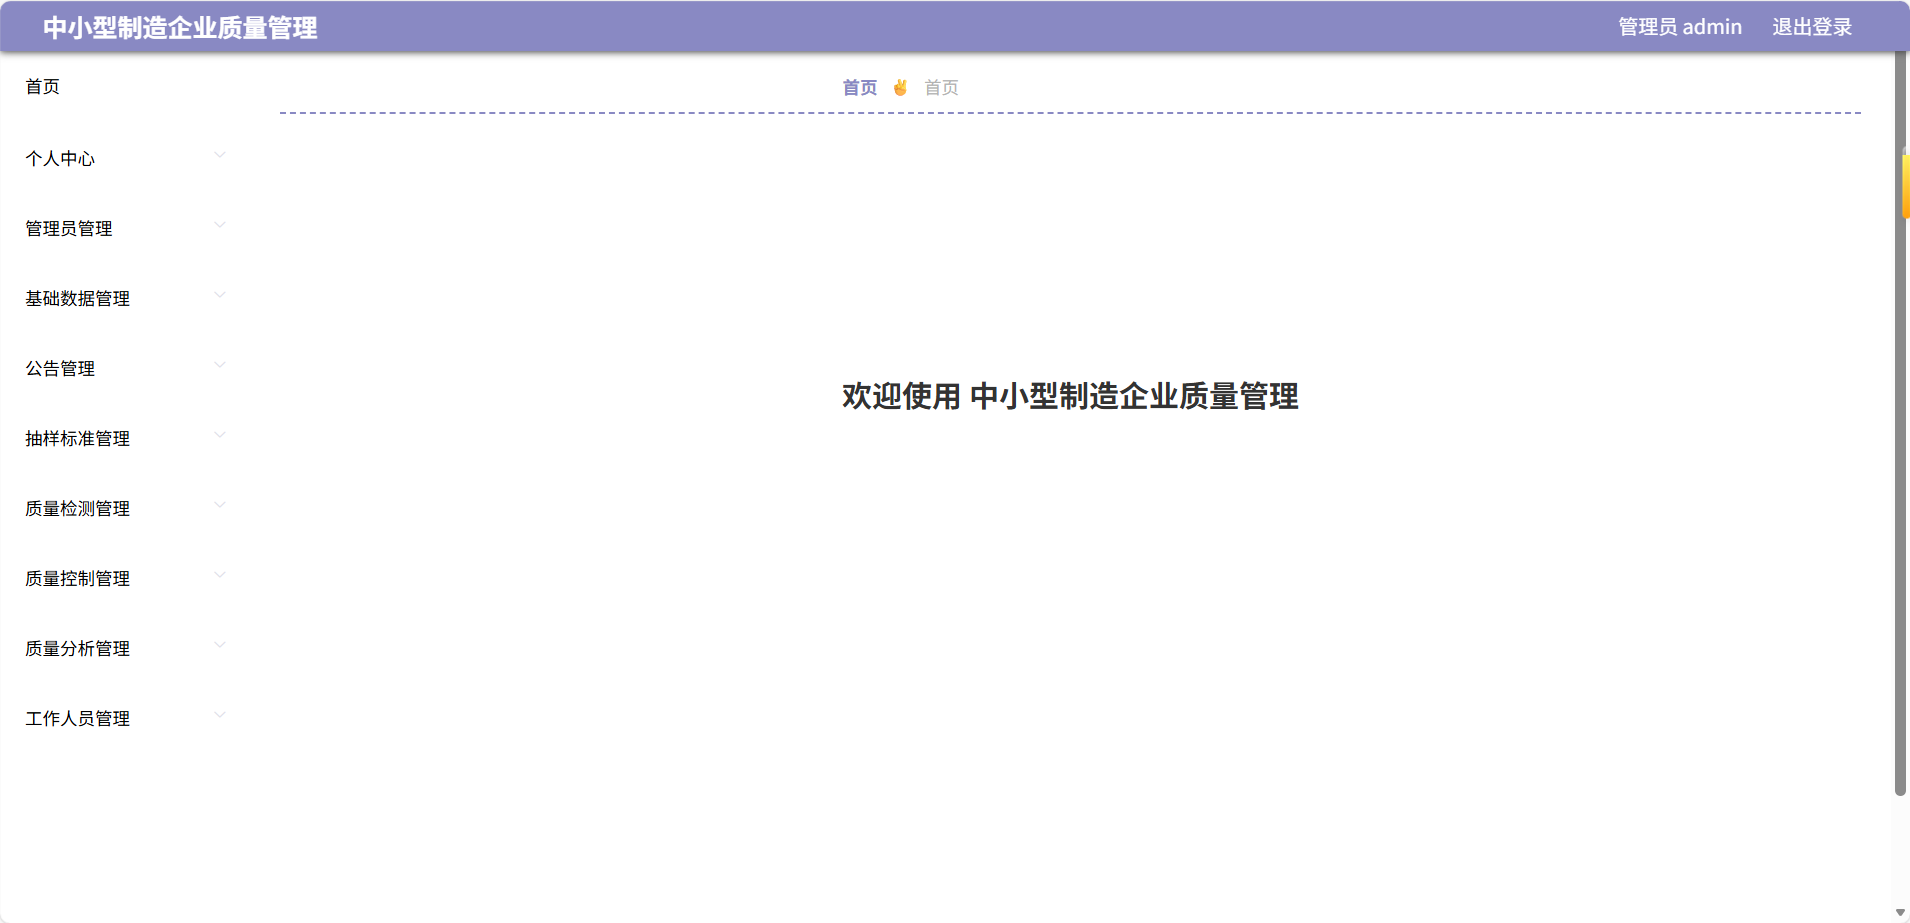Click the scrollbar down arrow
Image resolution: width=1910 pixels, height=923 pixels.
coord(1900,913)
